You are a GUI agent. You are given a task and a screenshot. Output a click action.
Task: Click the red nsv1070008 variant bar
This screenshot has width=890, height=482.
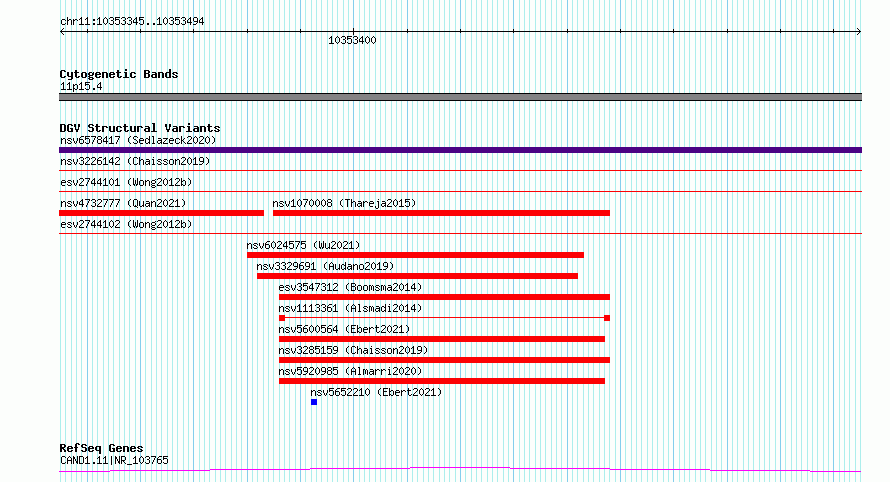coord(441,213)
